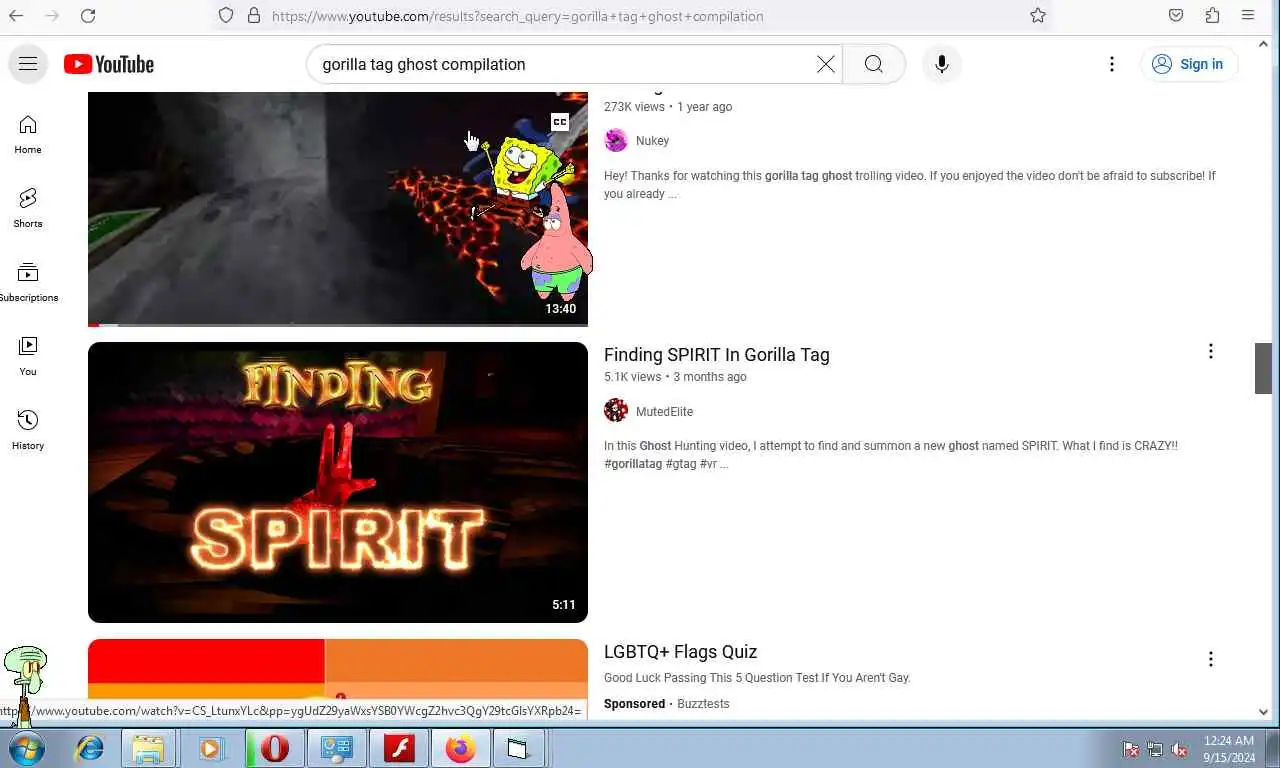Image resolution: width=1280 pixels, height=768 pixels.
Task: Click the site padlock icon
Action: click(x=253, y=16)
